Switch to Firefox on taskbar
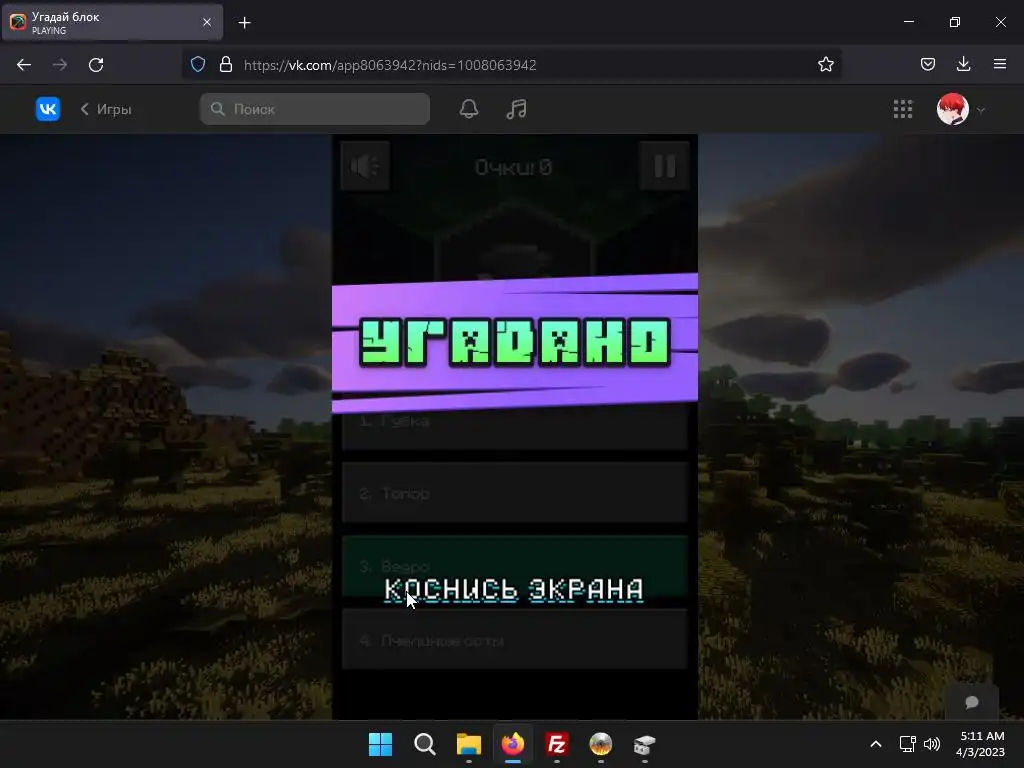This screenshot has width=1024, height=768. coord(513,744)
